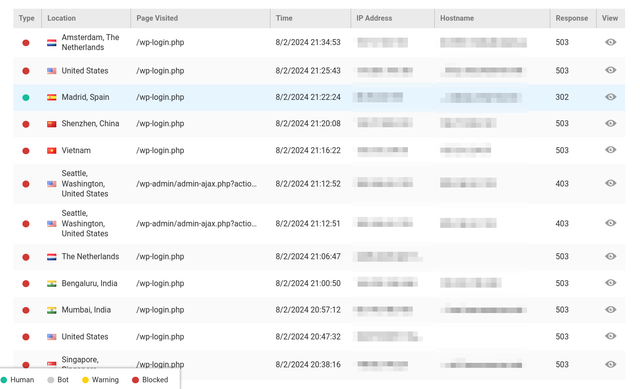This screenshot has width=640, height=389.
Task: Click the Spain flag icon
Action: [51, 97]
